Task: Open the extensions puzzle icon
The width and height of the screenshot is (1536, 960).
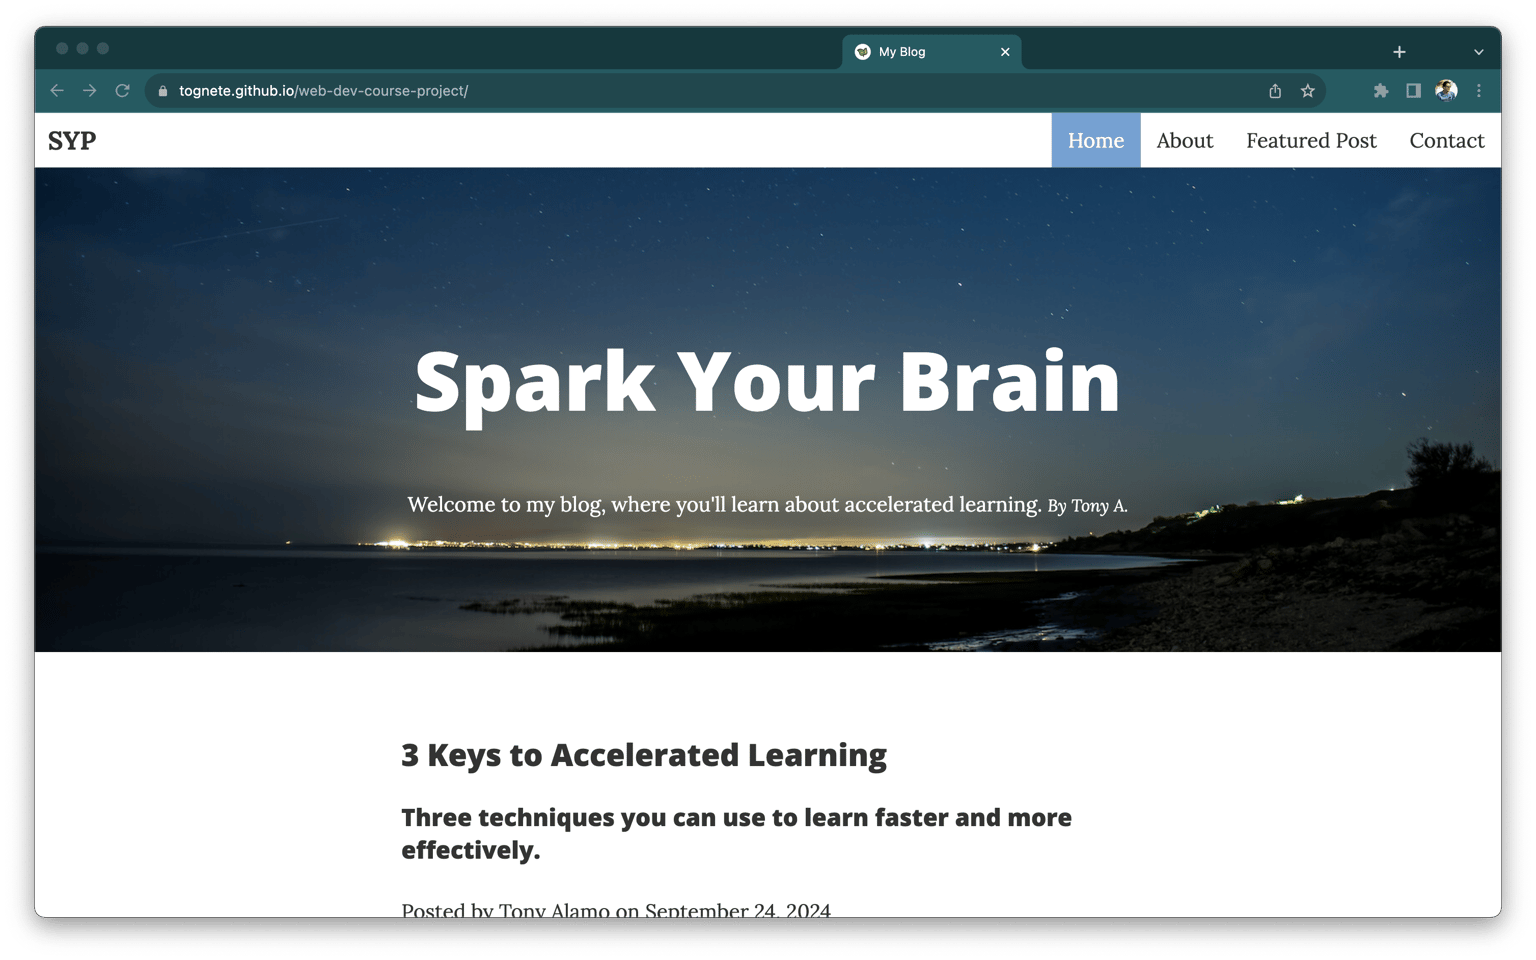Action: click(x=1381, y=91)
